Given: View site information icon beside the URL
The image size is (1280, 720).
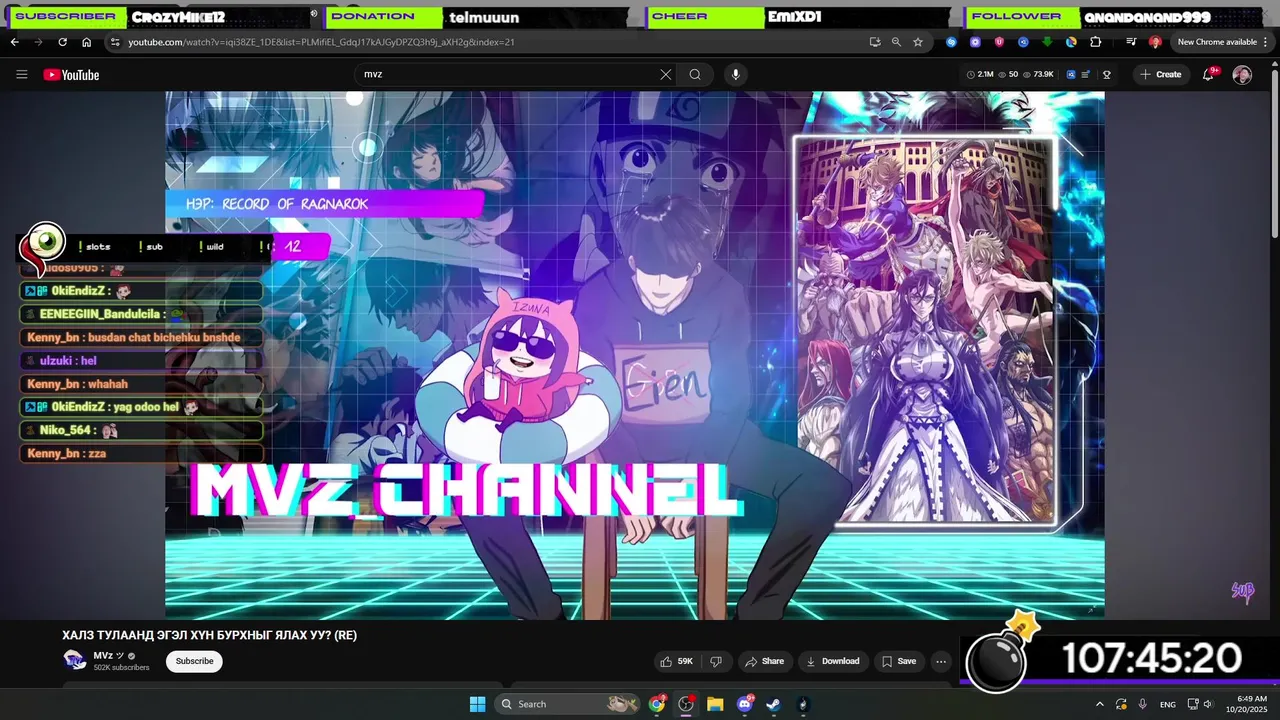Looking at the screenshot, I should (x=115, y=42).
